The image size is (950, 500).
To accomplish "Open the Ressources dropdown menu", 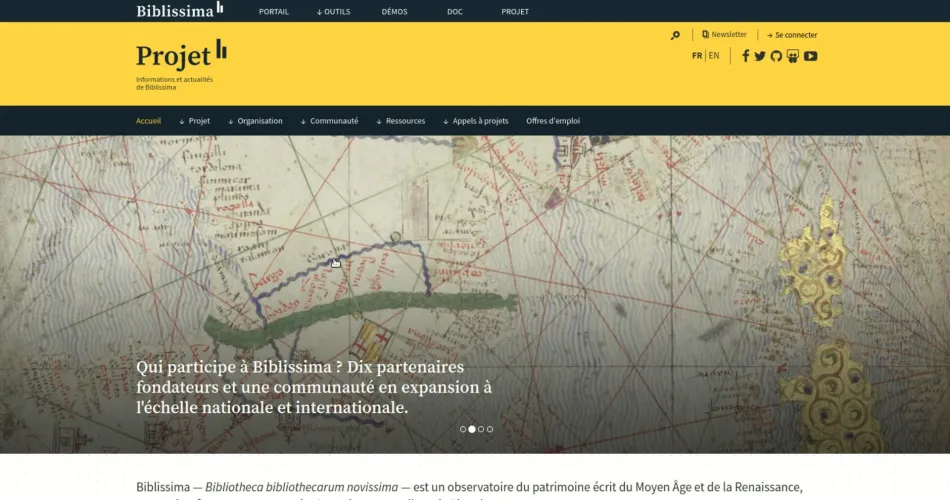I will pyautogui.click(x=400, y=121).
